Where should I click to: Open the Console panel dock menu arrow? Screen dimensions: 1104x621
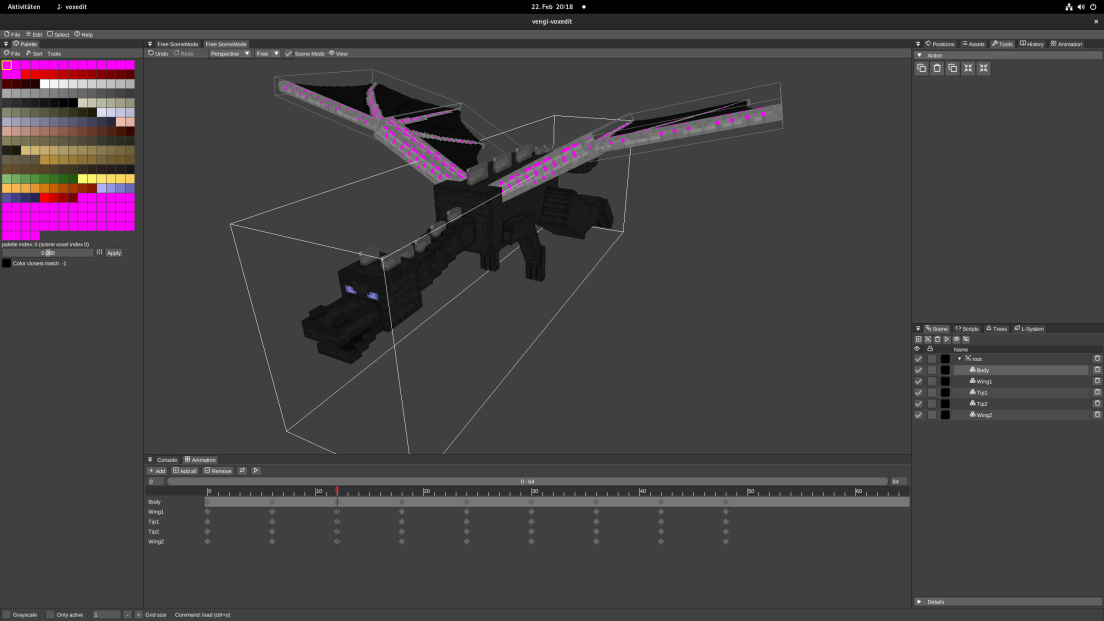(150, 460)
